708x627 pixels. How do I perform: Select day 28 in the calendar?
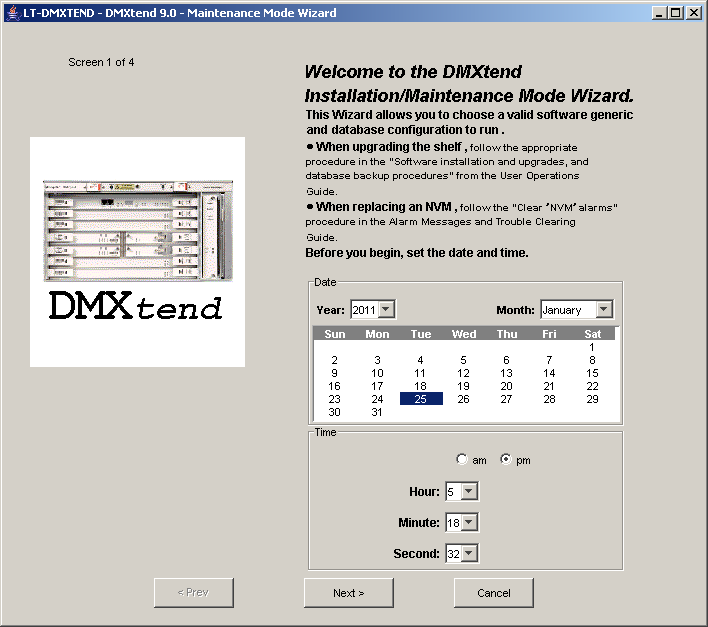pos(549,399)
